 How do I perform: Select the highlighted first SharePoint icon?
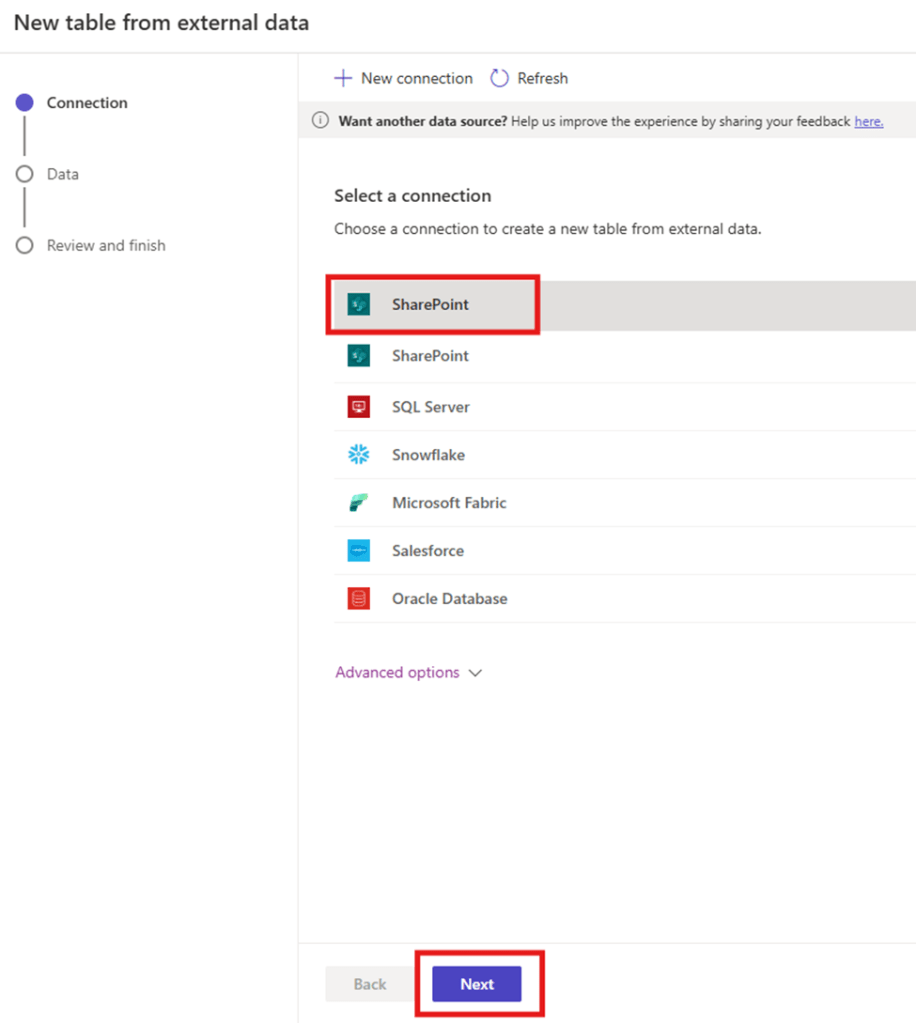358,304
